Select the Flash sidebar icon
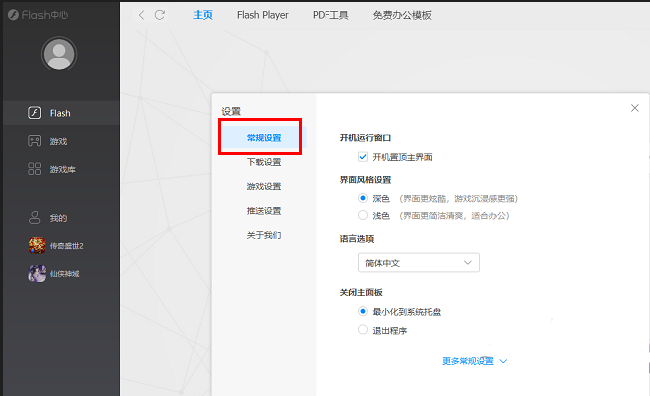650x396 pixels. pos(34,113)
